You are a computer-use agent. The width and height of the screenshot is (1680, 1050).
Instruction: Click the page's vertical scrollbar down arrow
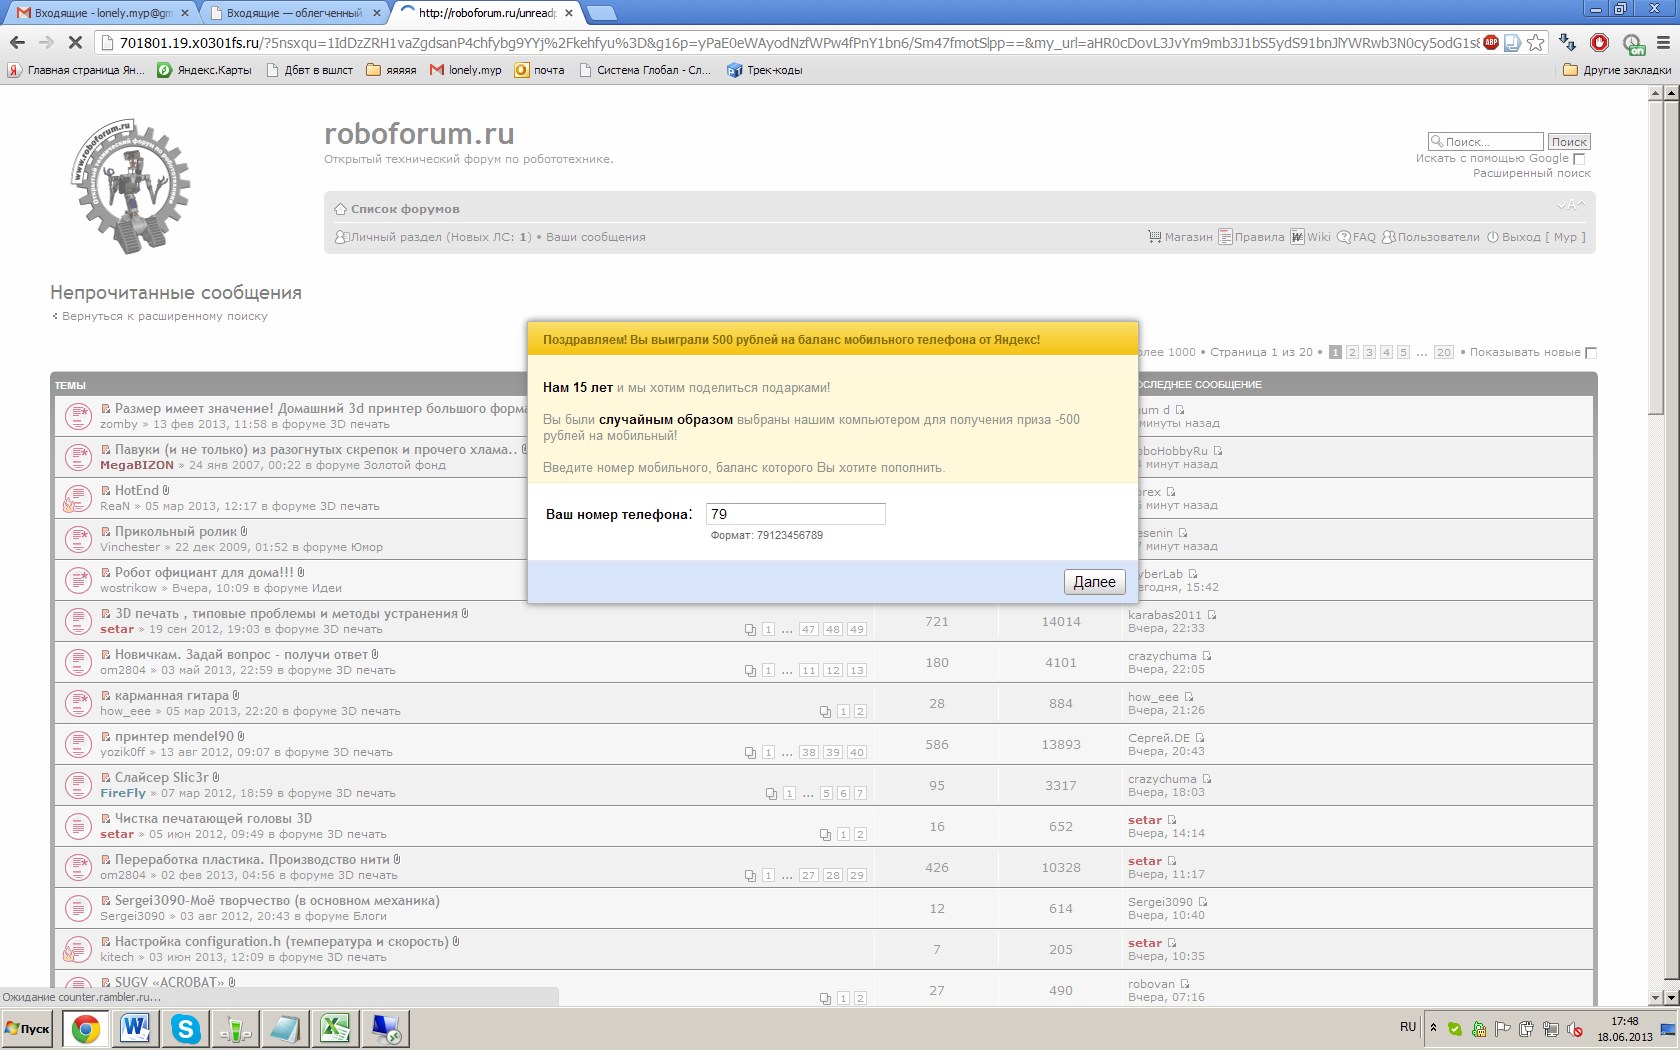(1656, 997)
